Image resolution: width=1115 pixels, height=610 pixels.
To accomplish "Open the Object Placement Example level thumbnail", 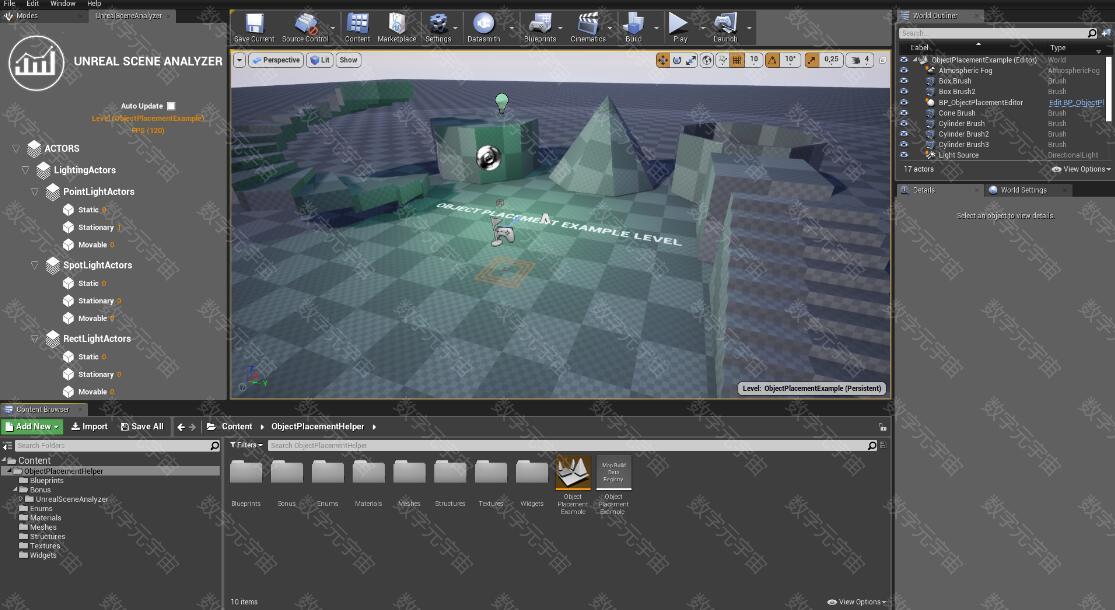I will point(573,474).
